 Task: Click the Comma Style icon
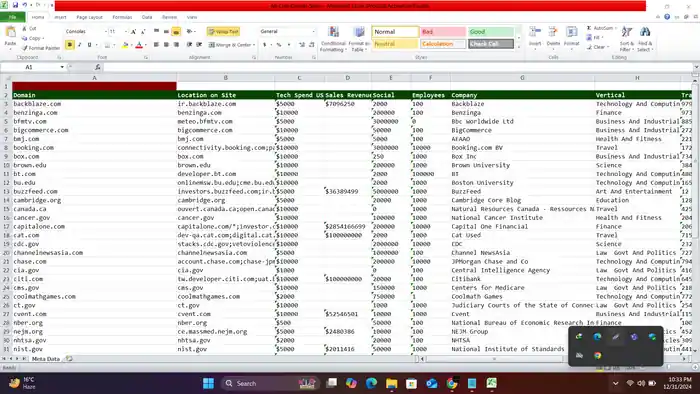[289, 45]
